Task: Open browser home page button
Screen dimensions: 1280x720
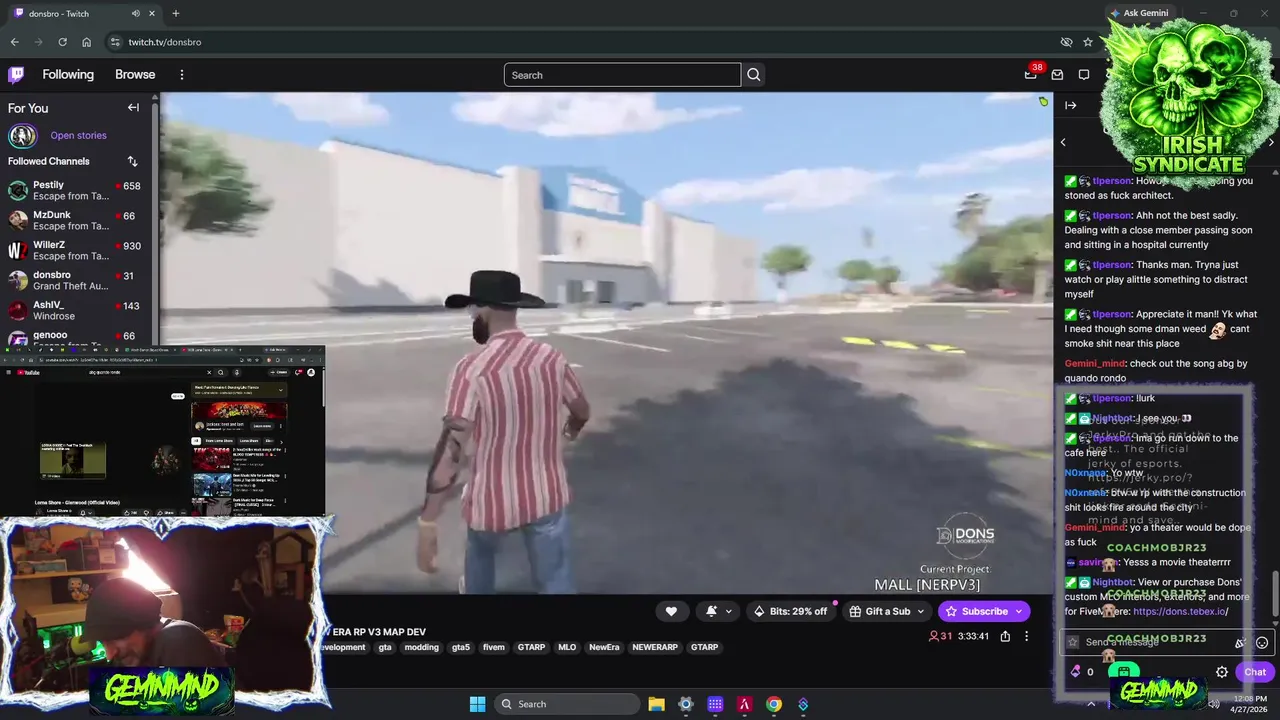Action: click(86, 42)
